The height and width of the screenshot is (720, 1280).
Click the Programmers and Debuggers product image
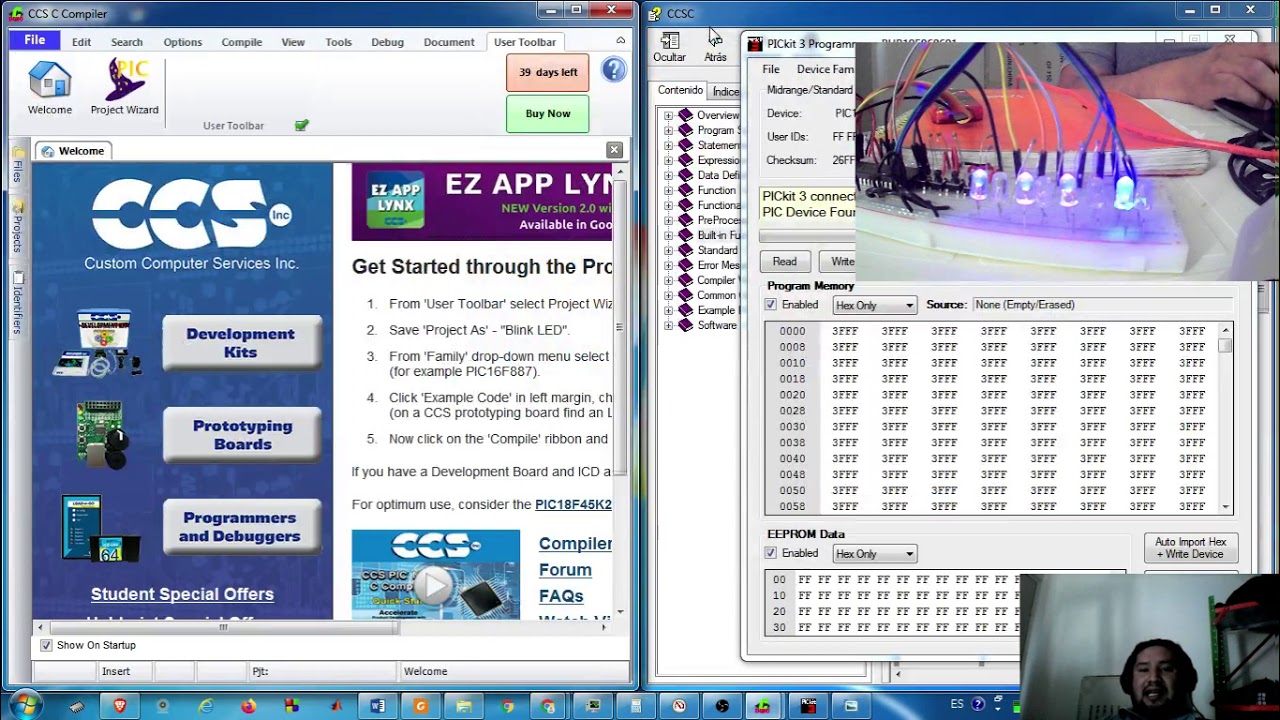pos(100,528)
